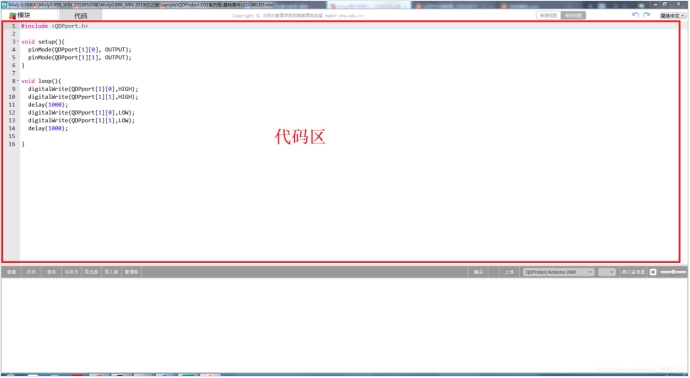The height and width of the screenshot is (378, 690).
Task: Open the 简体中文 language dropdown
Action: click(x=672, y=15)
